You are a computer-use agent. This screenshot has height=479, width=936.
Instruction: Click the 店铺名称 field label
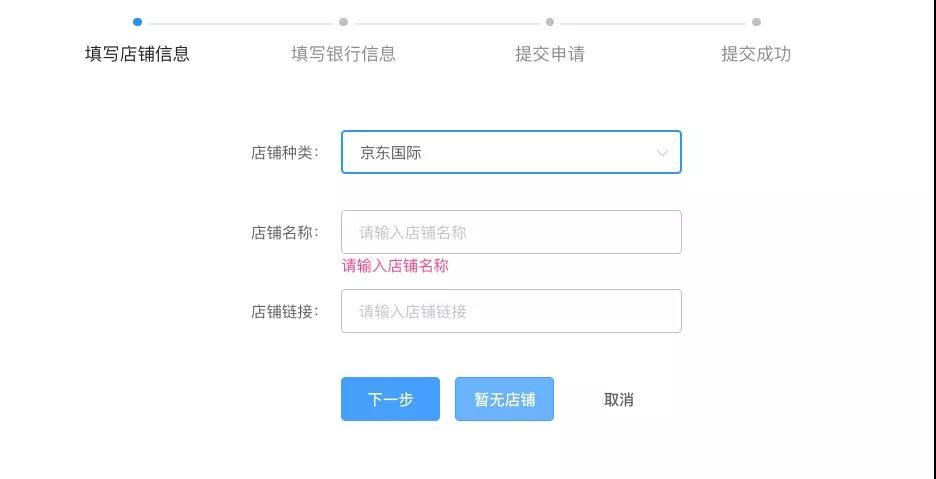(x=284, y=232)
